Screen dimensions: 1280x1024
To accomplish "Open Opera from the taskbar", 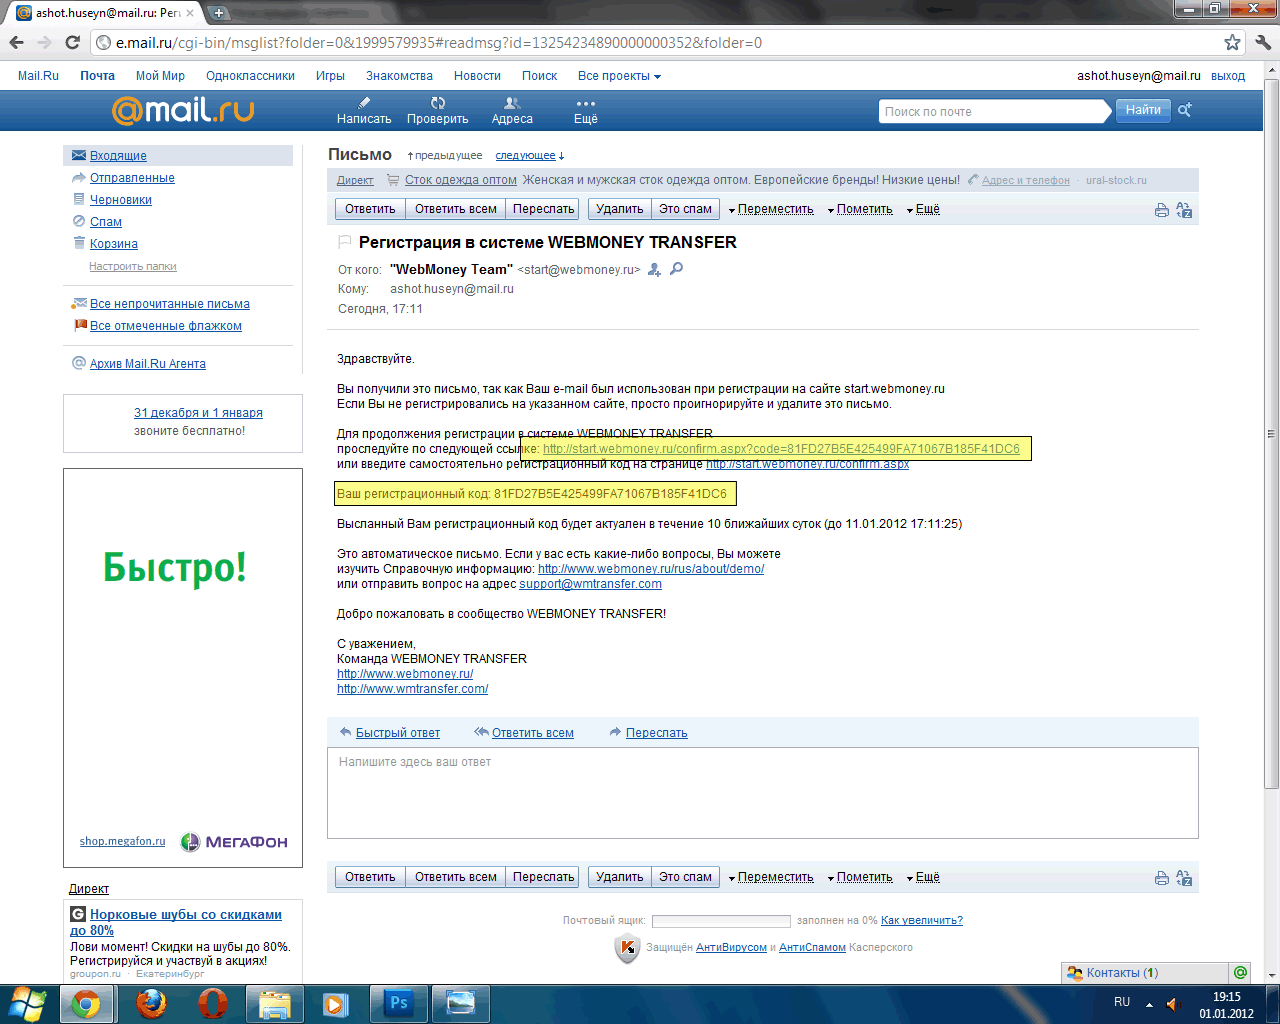I will click(212, 1003).
